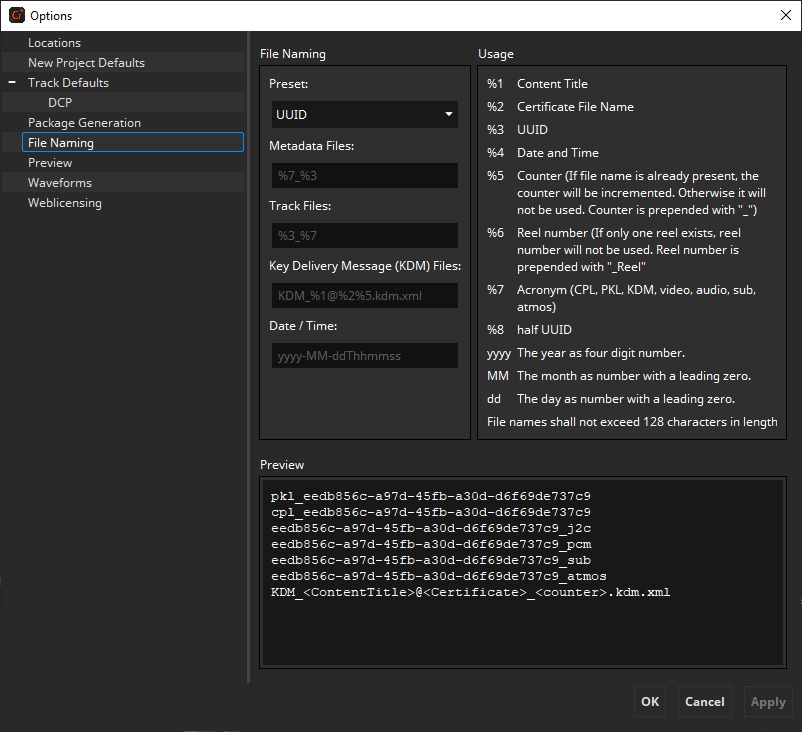Screen dimensions: 802x732
Task: Open the Waveforms options page
Action: point(60,183)
